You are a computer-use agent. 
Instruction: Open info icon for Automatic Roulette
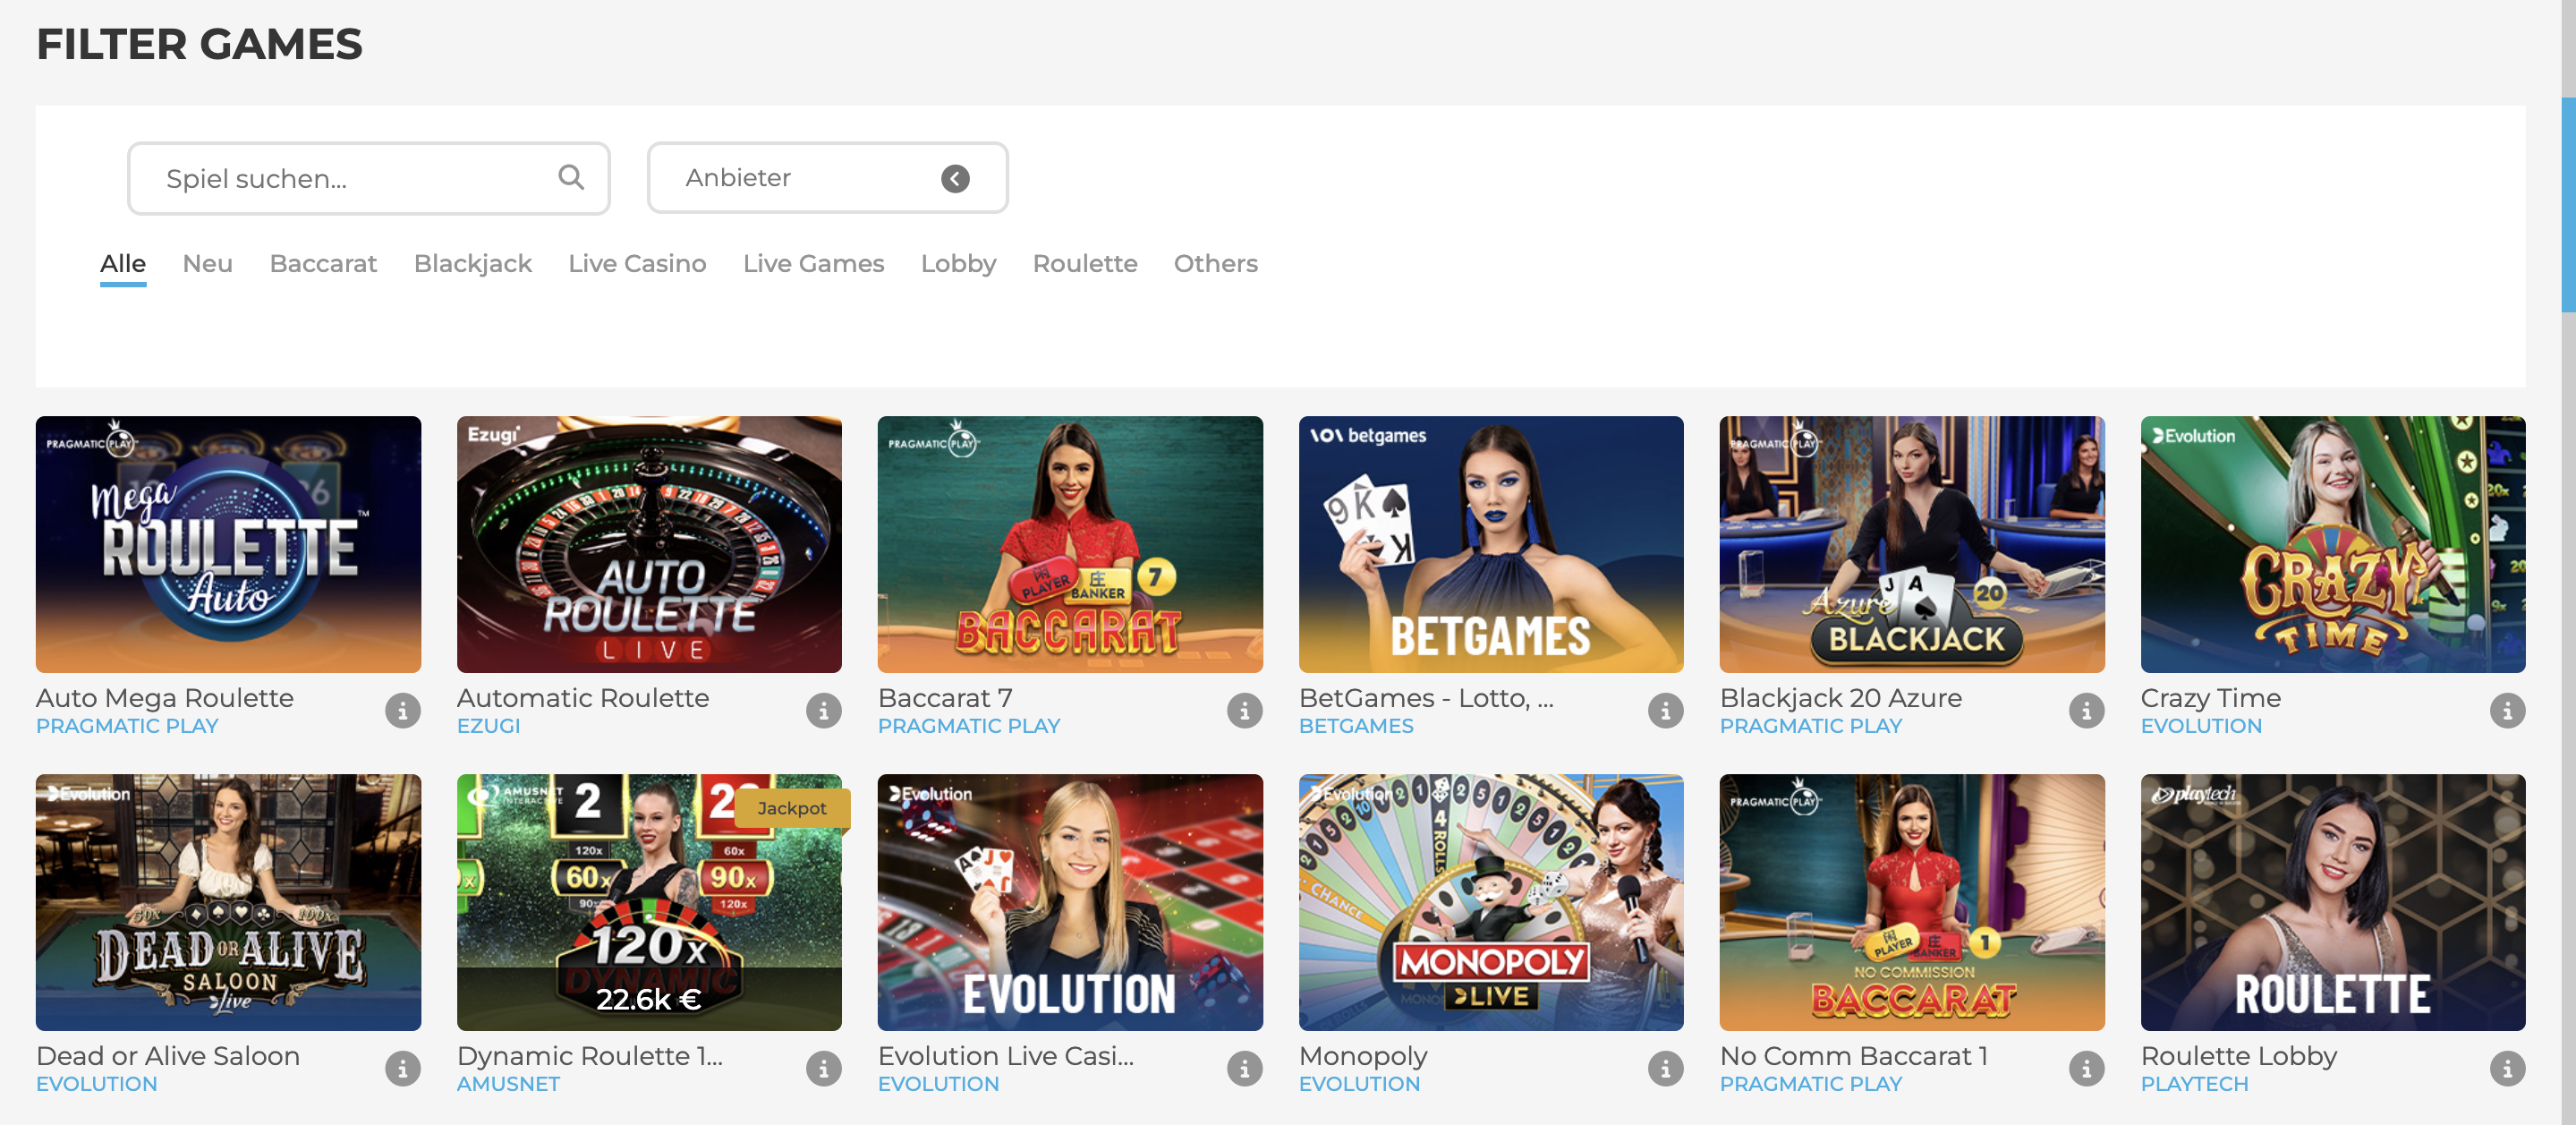(823, 711)
